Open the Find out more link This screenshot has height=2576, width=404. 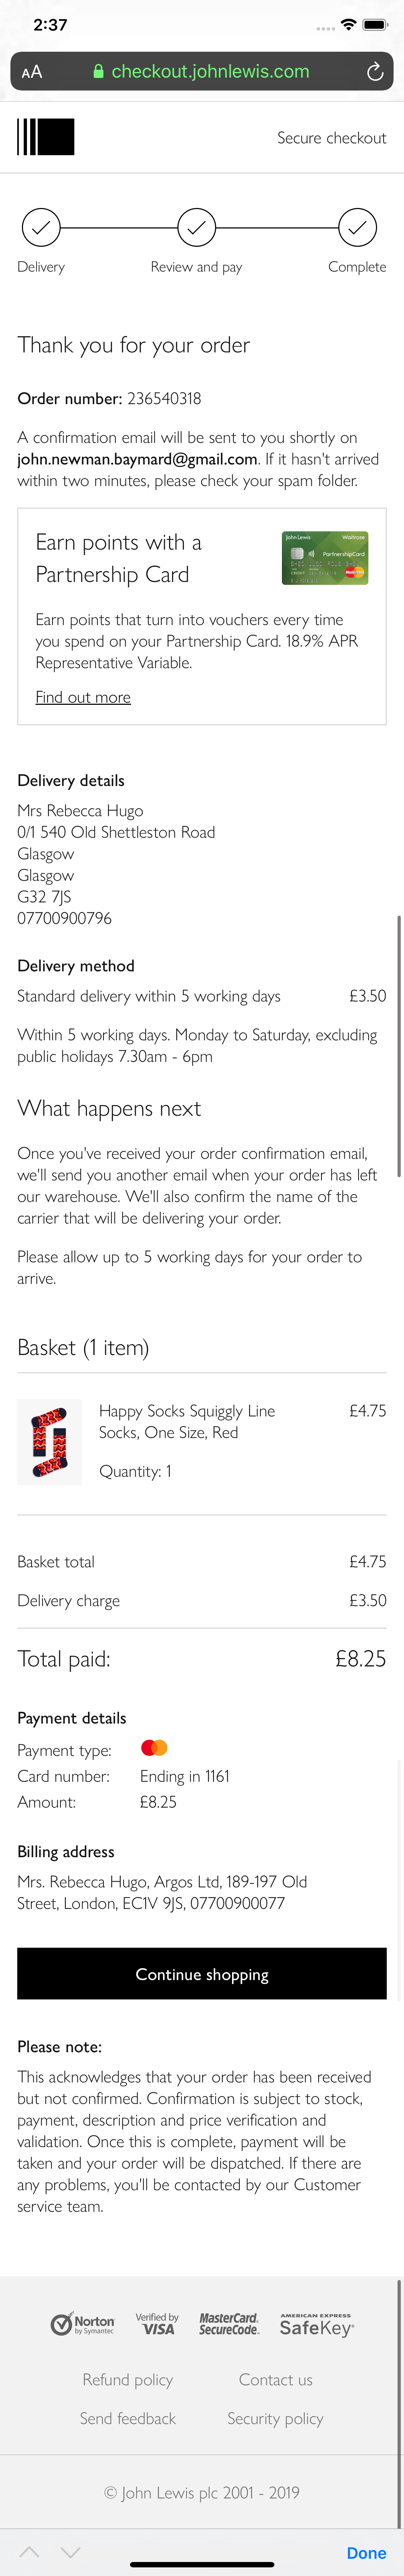point(83,697)
